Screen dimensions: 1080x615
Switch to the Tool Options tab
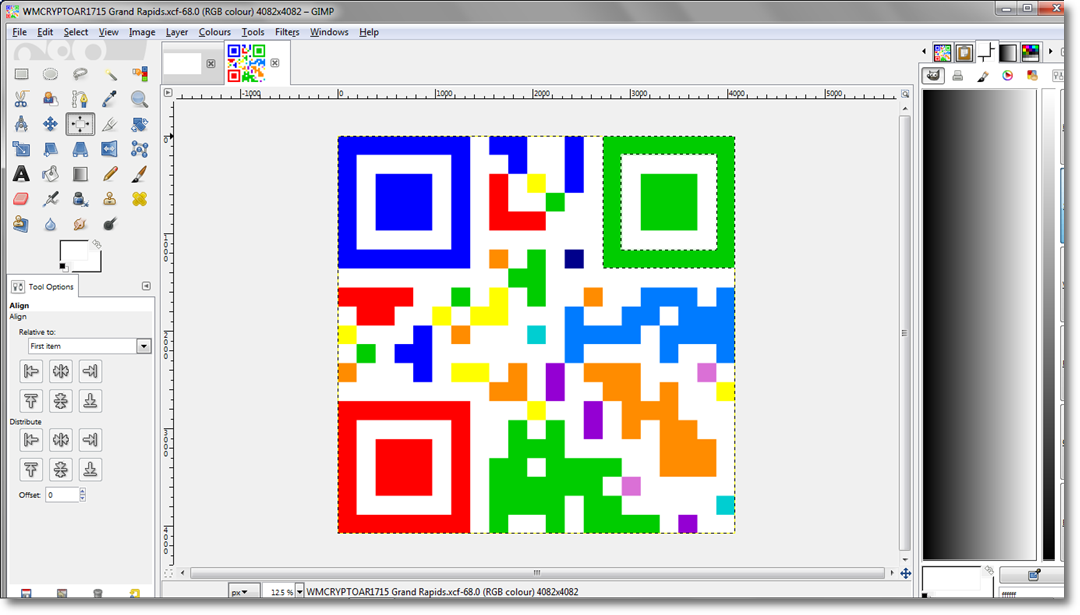coord(43,286)
